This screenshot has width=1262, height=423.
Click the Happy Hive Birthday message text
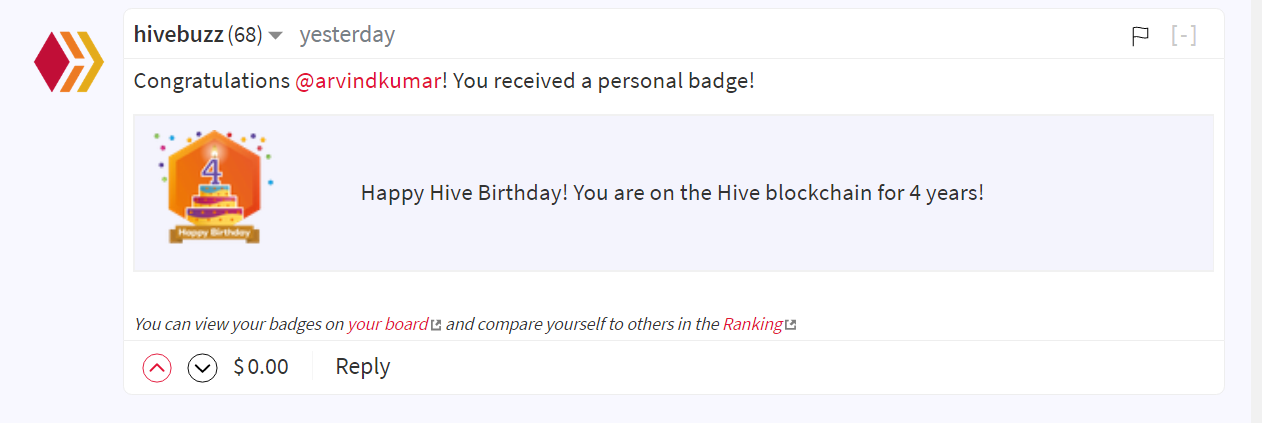(672, 193)
